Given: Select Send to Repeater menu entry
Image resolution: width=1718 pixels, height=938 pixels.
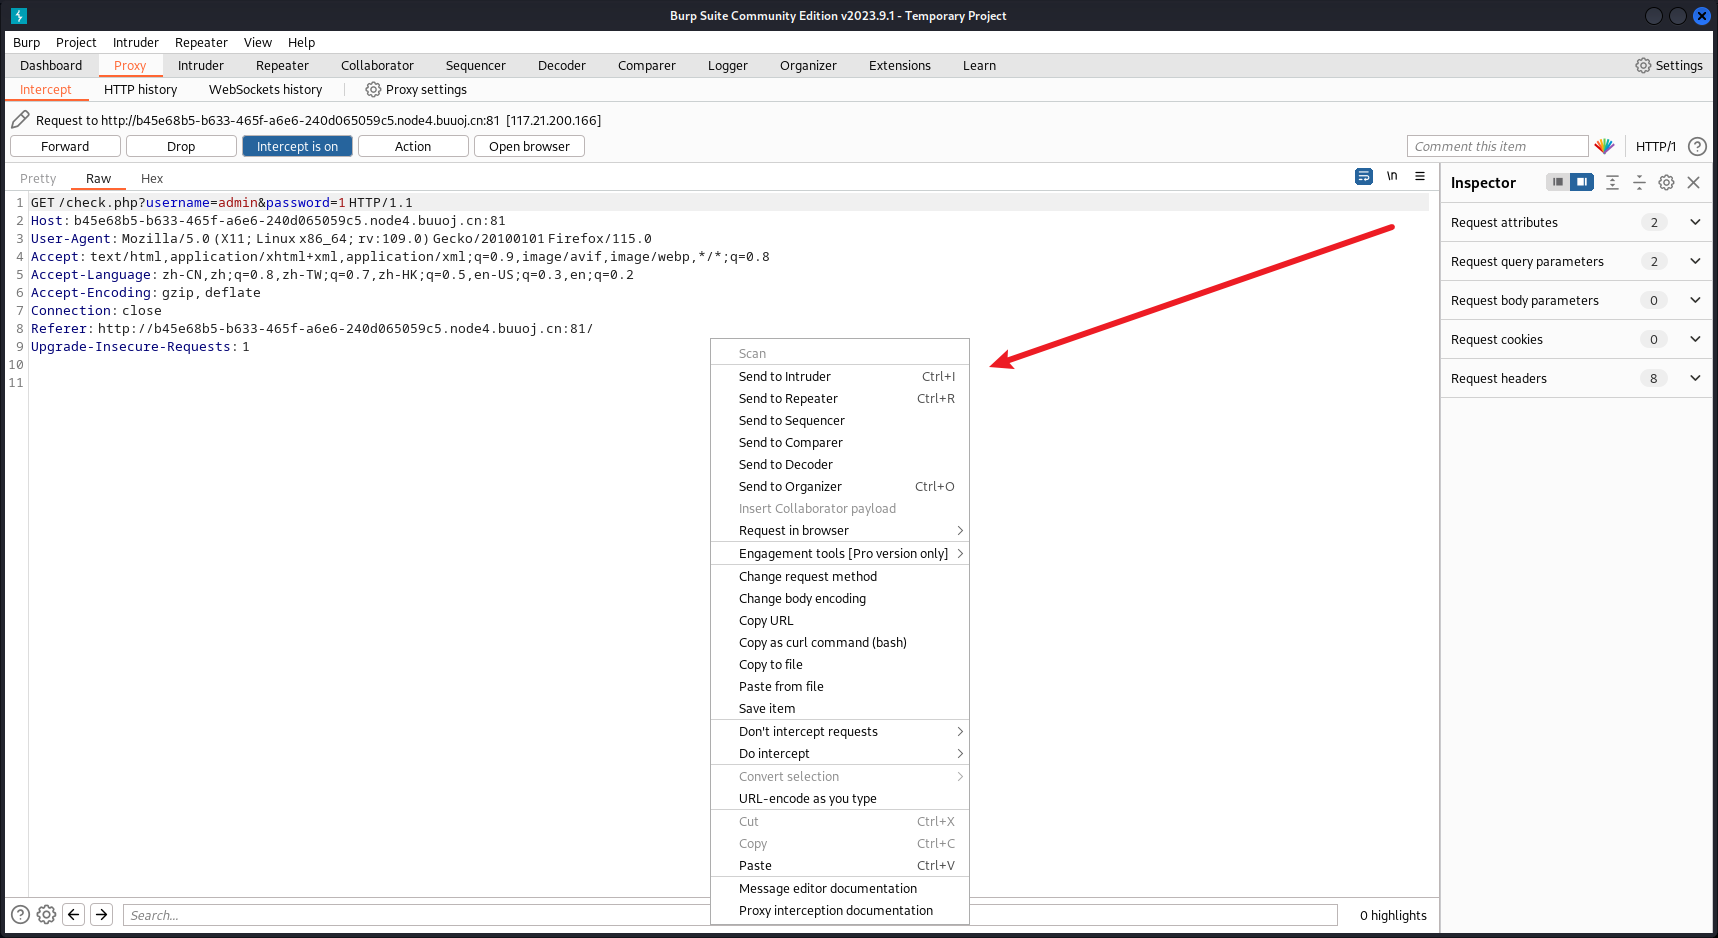Looking at the screenshot, I should pos(840,398).
